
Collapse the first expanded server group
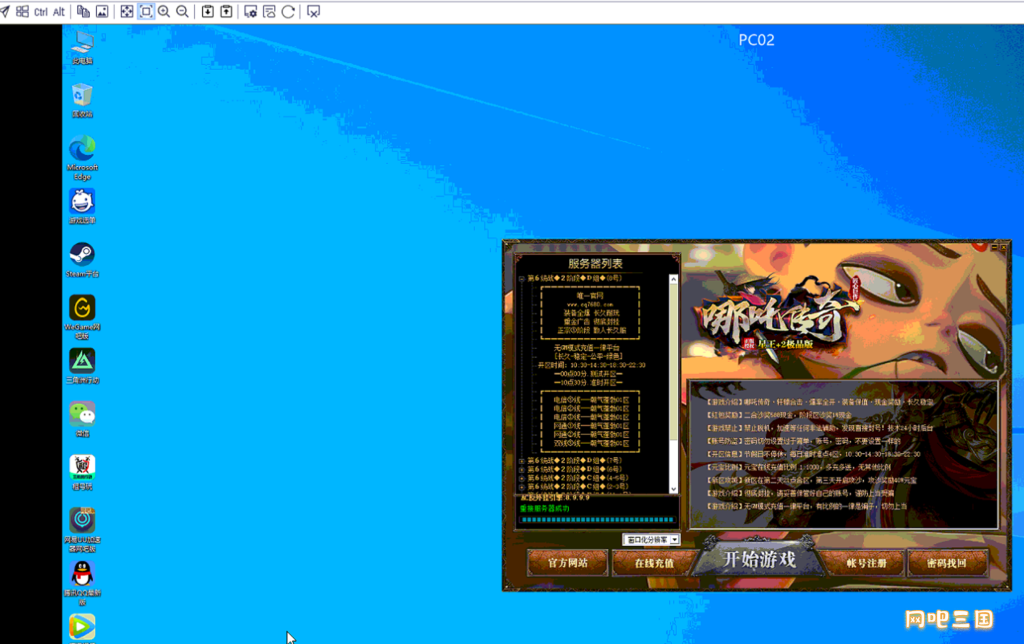click(521, 279)
